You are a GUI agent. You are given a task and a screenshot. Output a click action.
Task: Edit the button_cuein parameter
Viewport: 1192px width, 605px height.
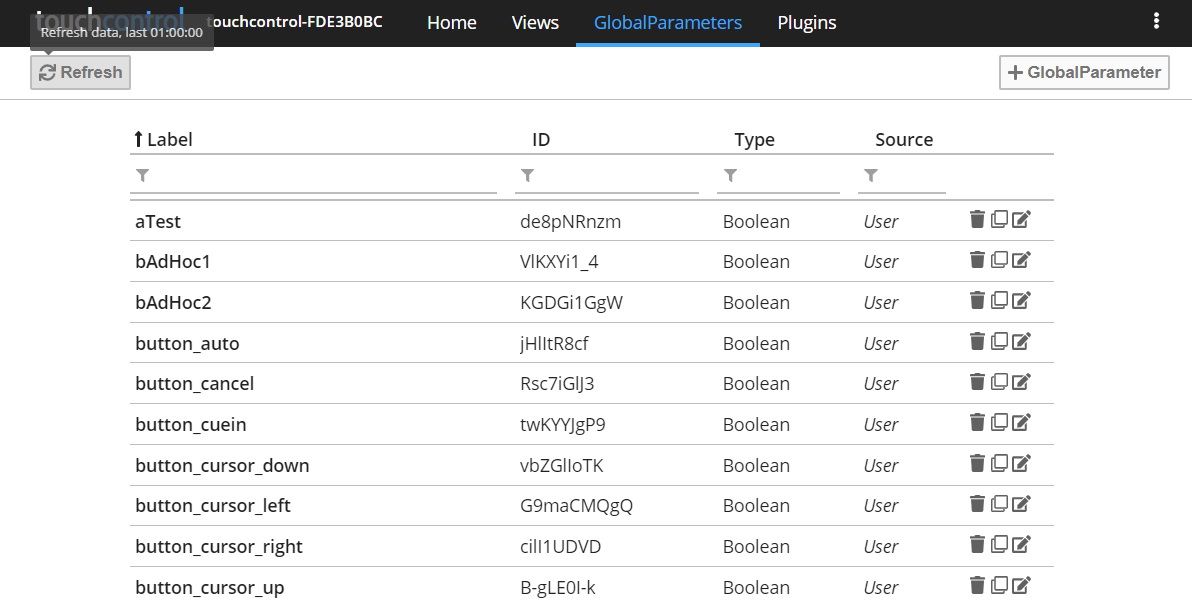coord(1021,423)
